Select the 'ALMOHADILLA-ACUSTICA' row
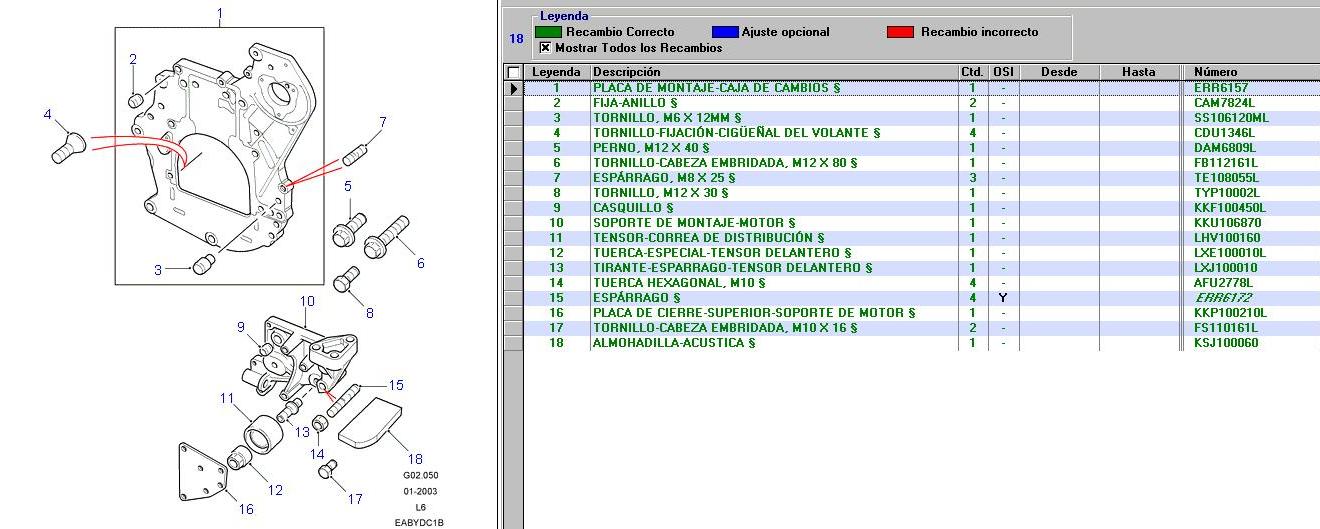Viewport: 1320px width, 529px height. point(674,343)
